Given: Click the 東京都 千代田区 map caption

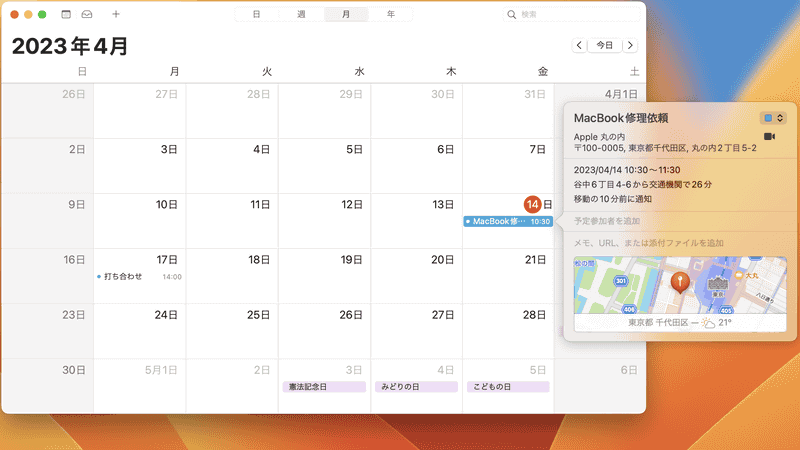Looking at the screenshot, I should 658,322.
